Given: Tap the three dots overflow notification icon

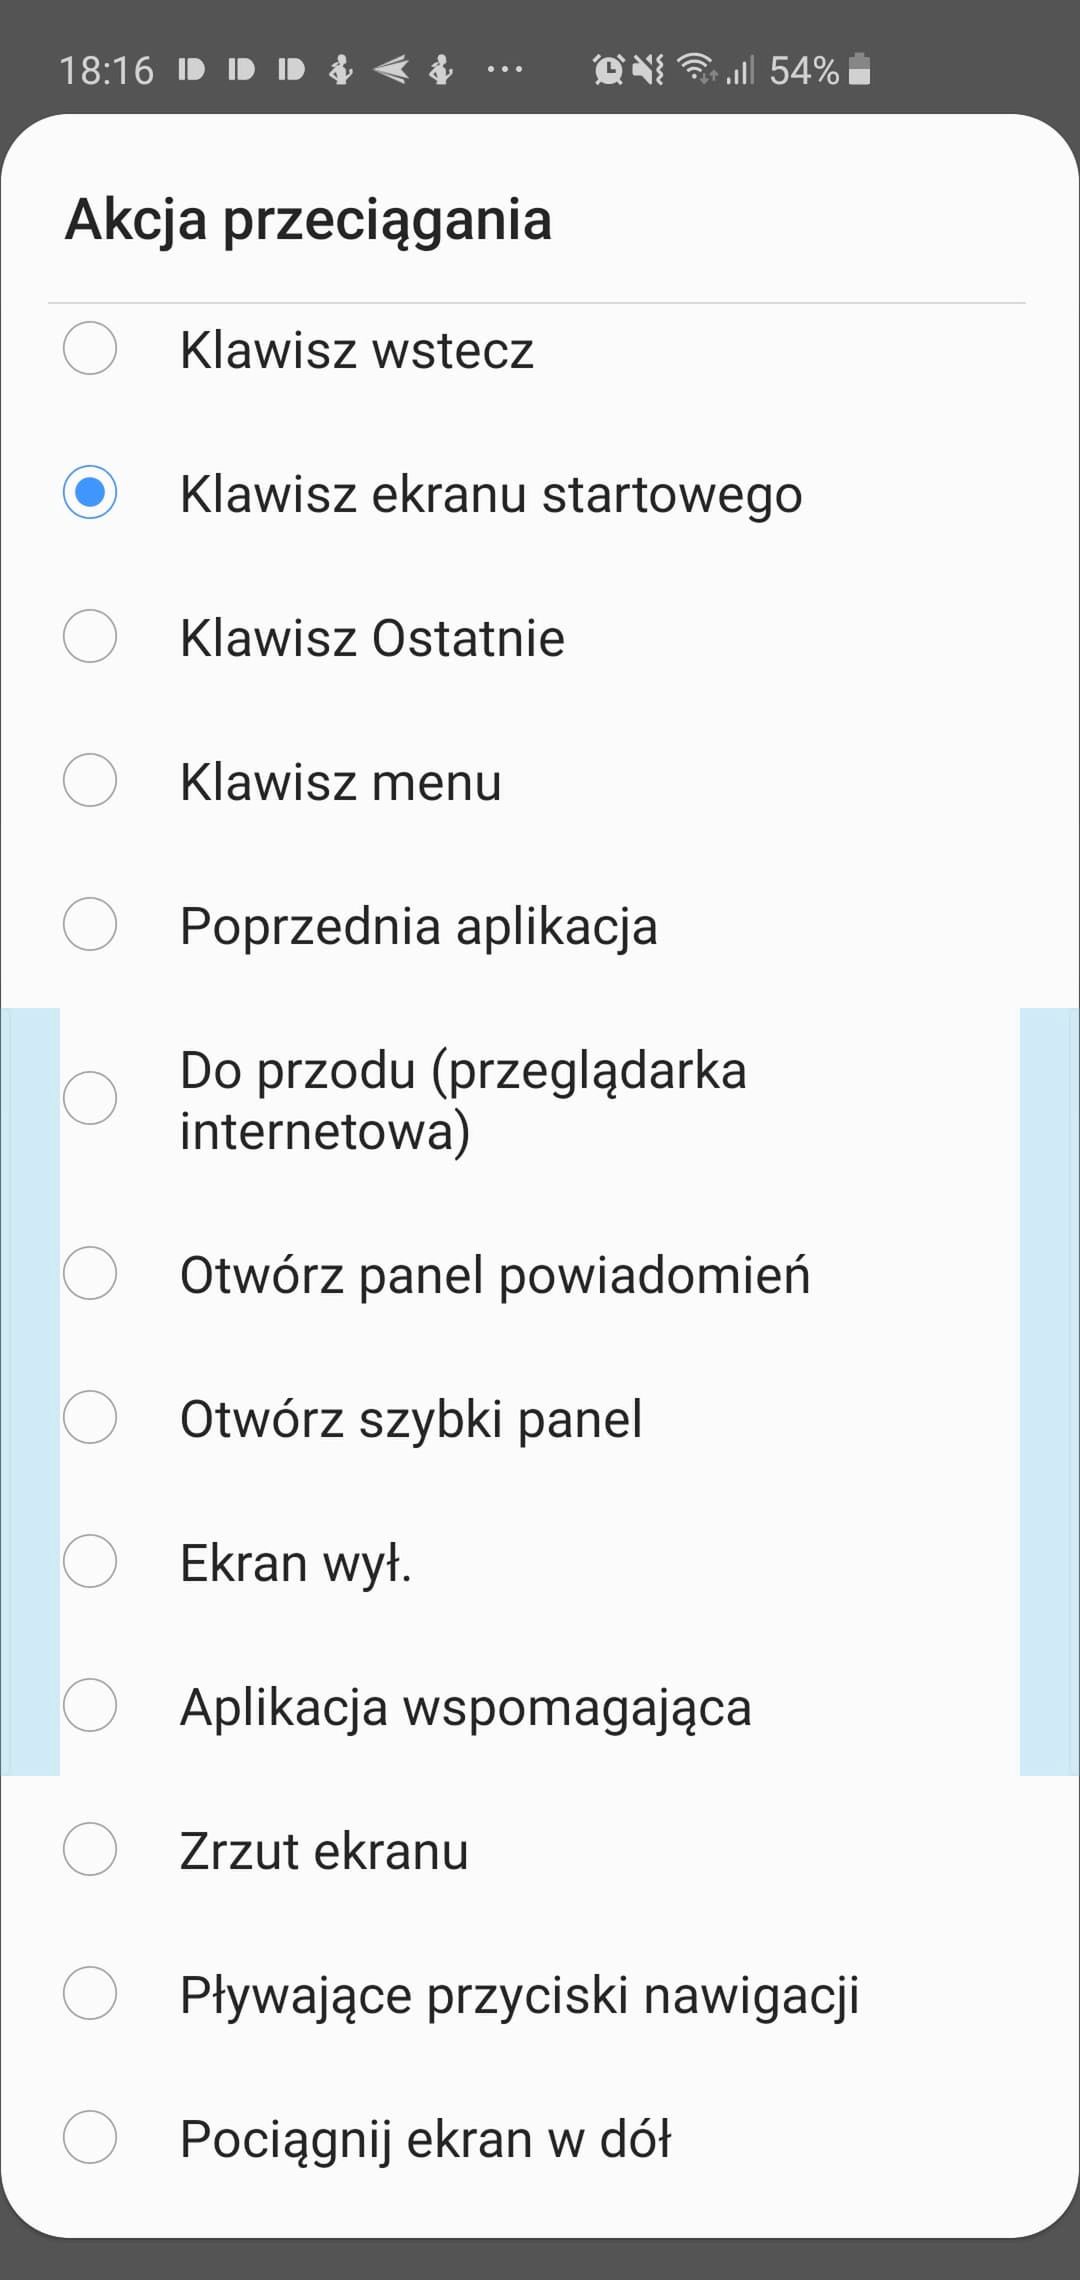Looking at the screenshot, I should (504, 70).
